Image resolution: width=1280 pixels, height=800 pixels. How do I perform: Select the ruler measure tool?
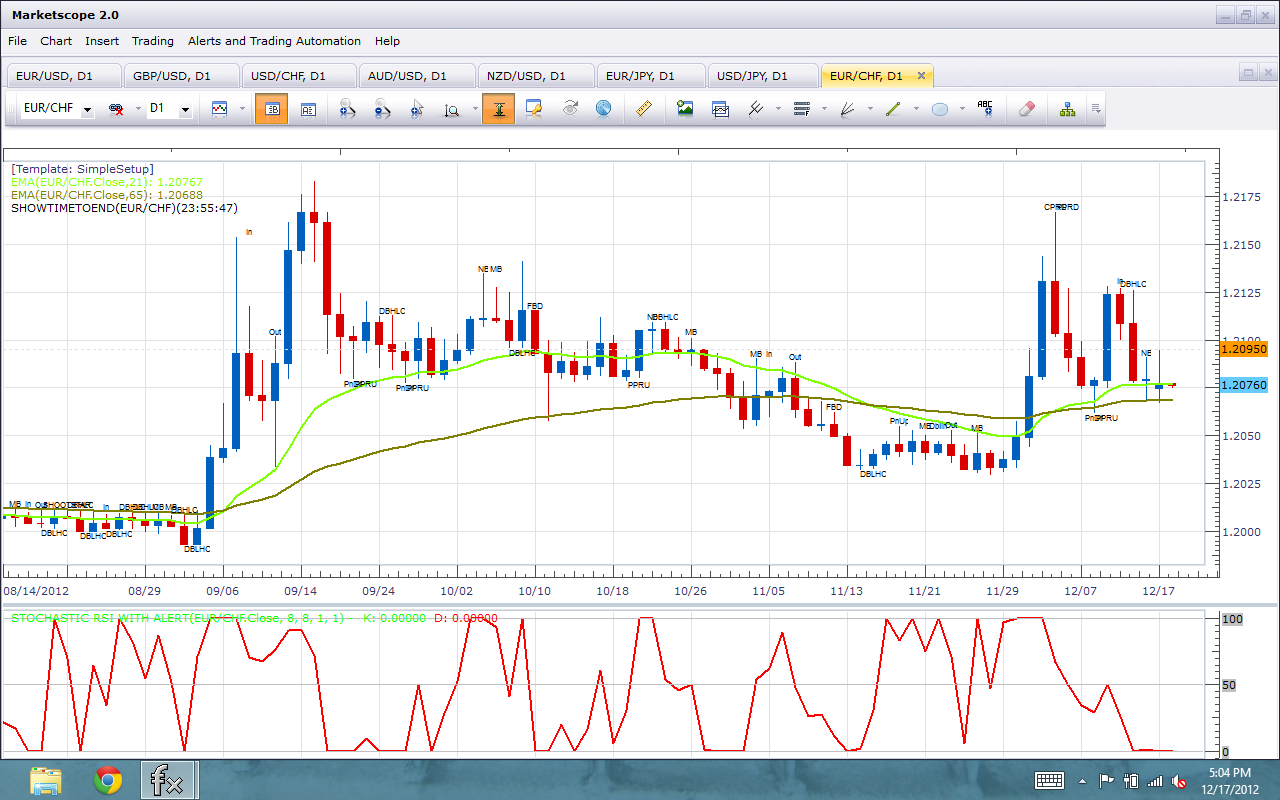tap(644, 109)
